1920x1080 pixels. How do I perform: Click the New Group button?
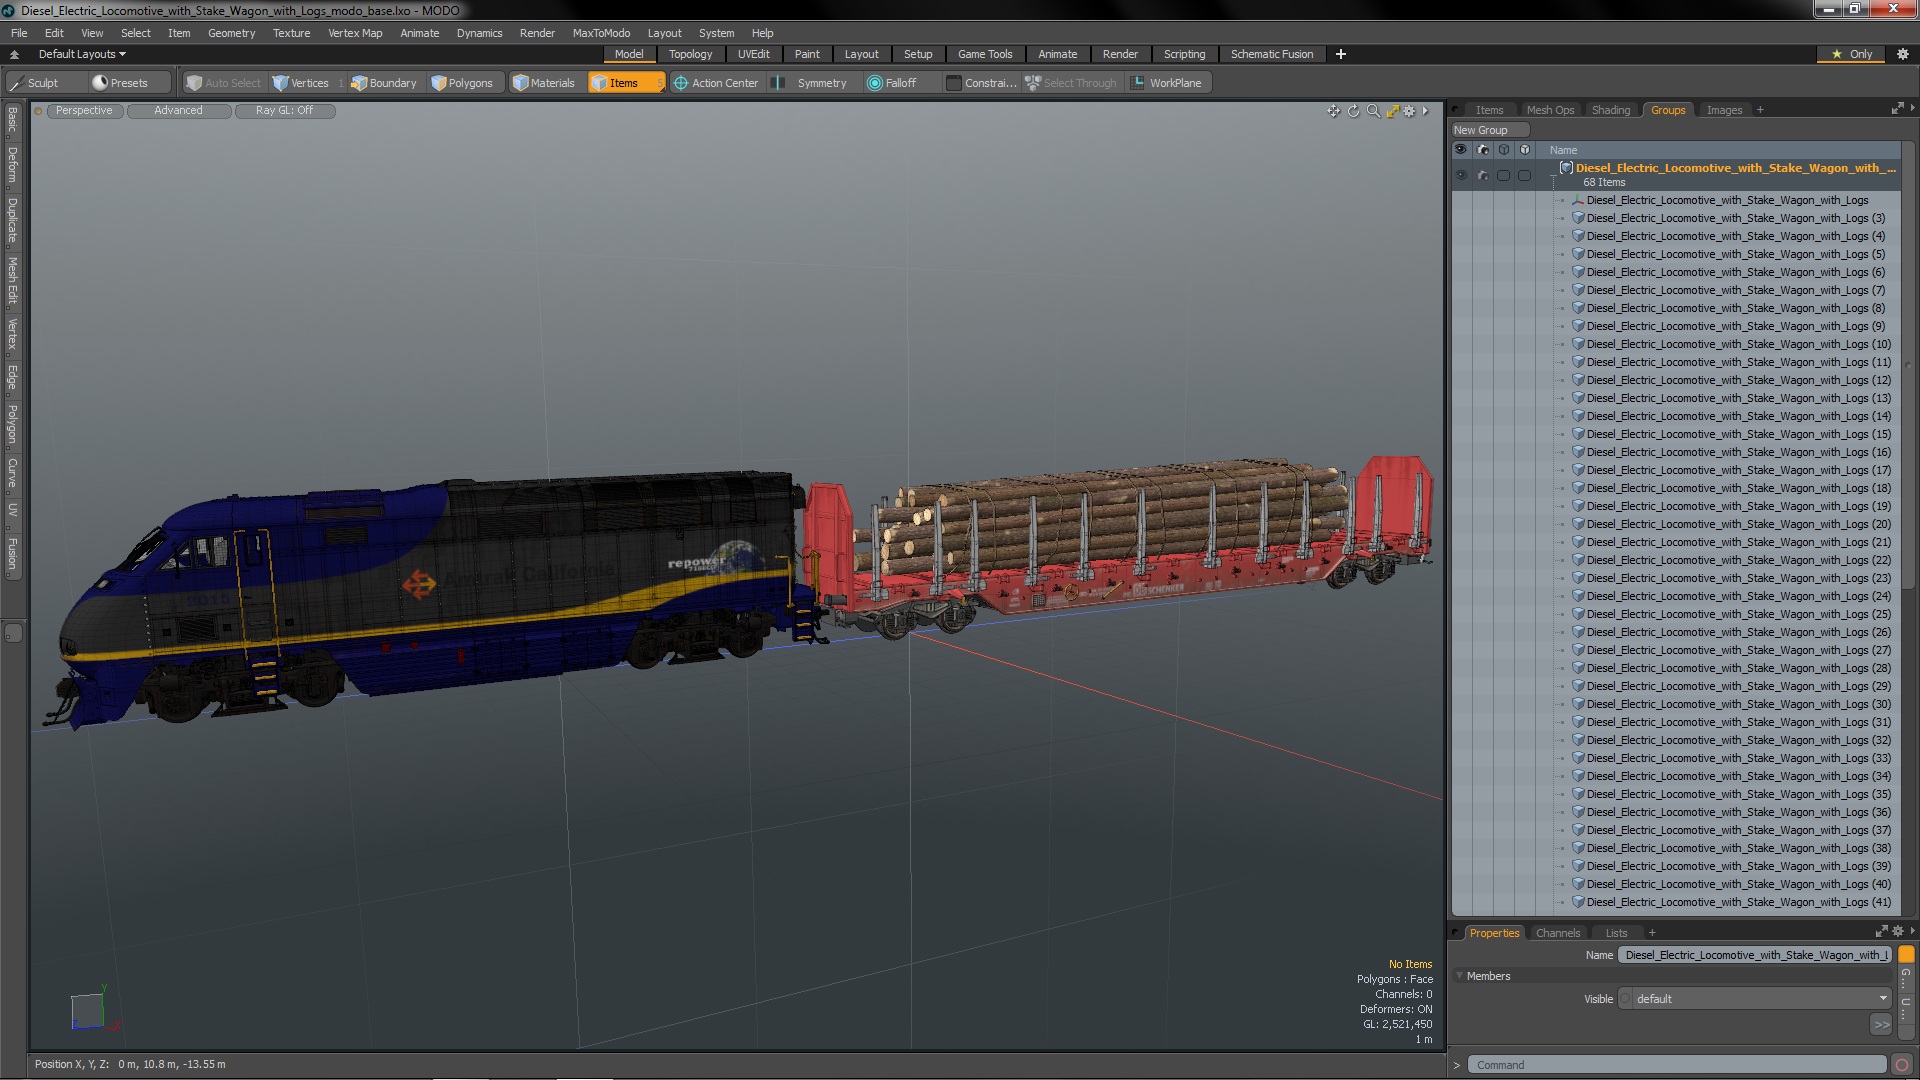pos(1481,130)
